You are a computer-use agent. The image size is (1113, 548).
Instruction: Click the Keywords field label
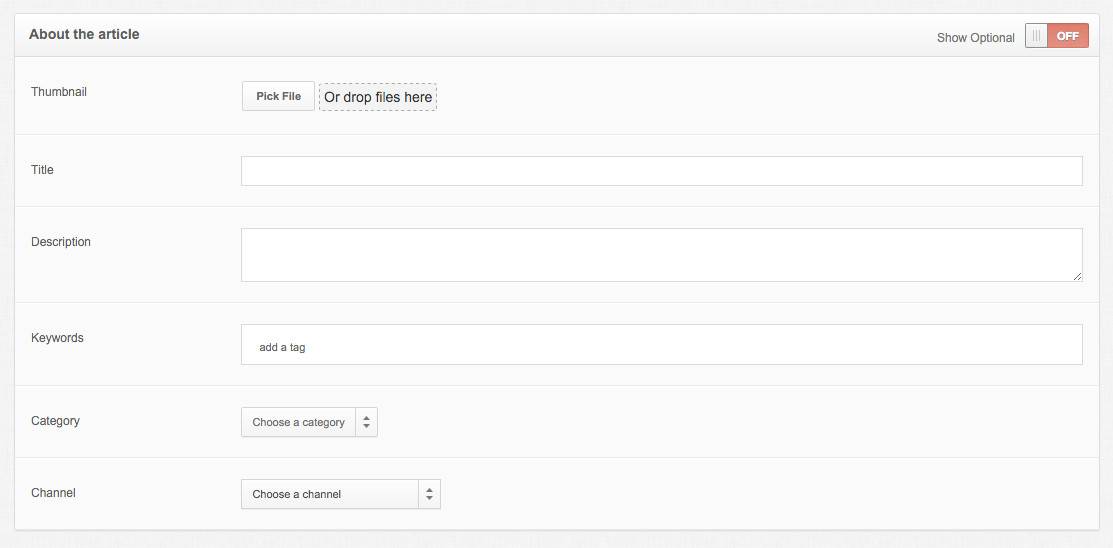coord(57,338)
